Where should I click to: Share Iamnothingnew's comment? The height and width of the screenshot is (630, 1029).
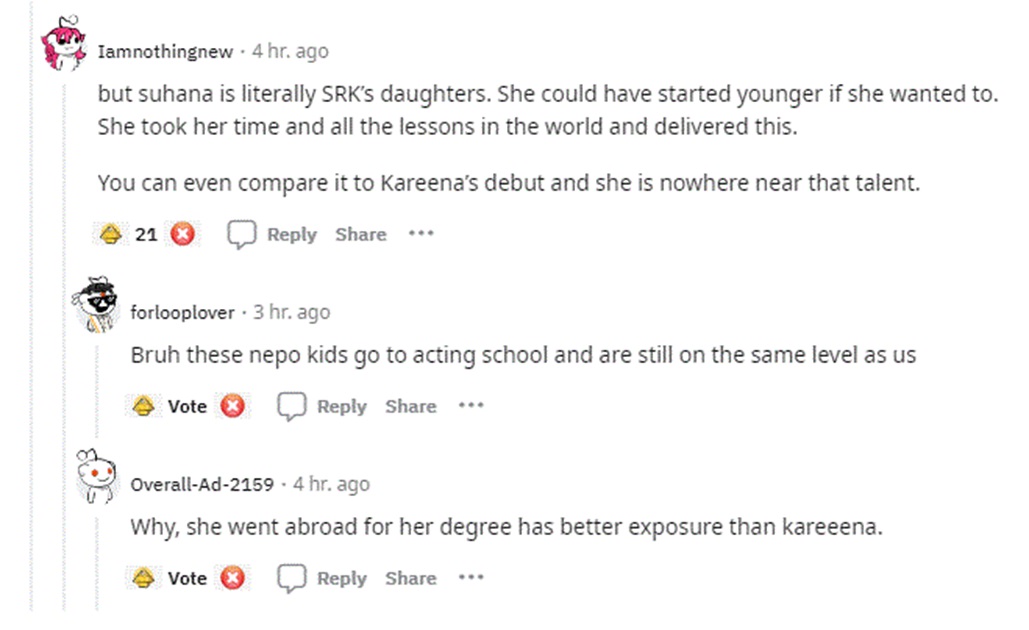[360, 235]
